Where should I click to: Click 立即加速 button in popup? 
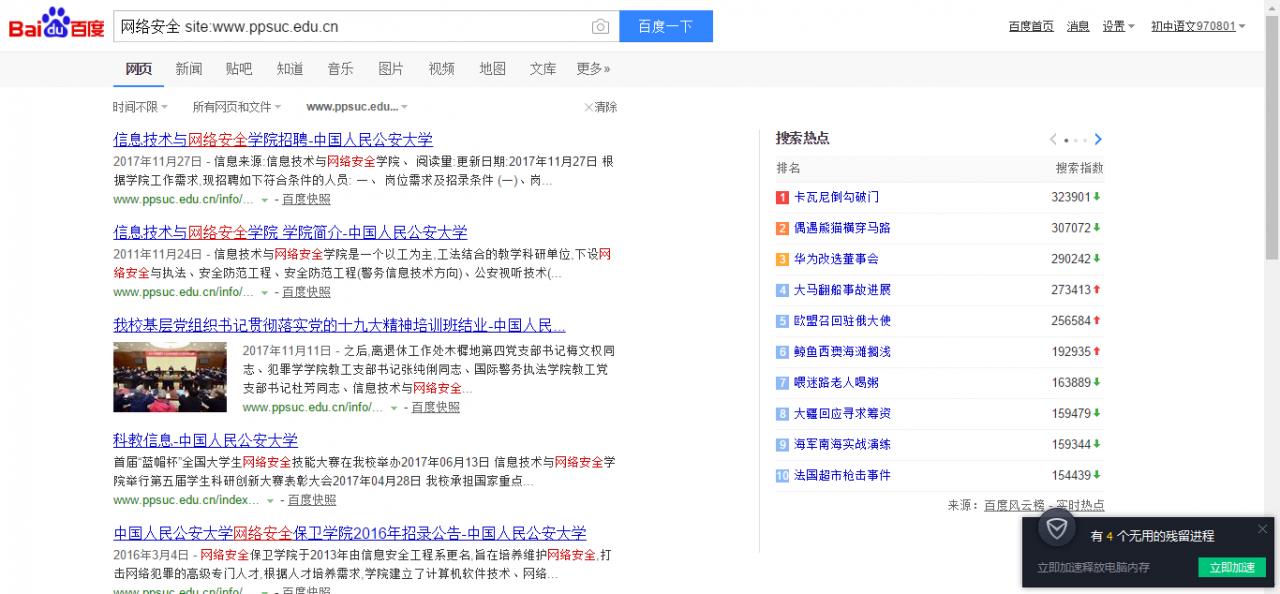pyautogui.click(x=1232, y=567)
